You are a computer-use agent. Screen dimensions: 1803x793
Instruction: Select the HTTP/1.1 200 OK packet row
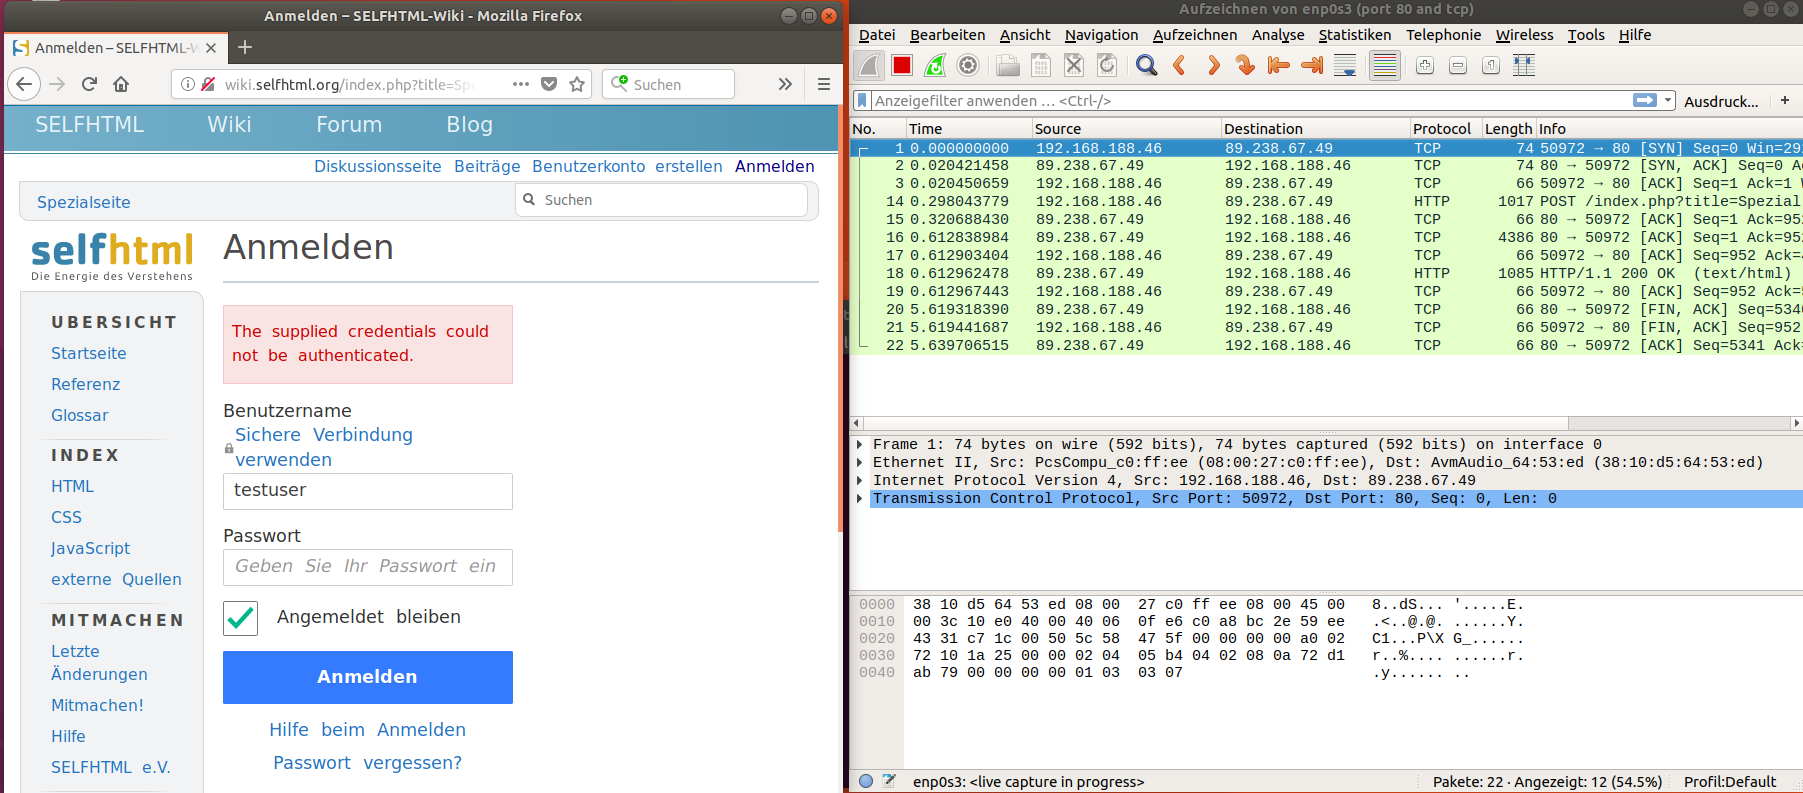[1326, 273]
